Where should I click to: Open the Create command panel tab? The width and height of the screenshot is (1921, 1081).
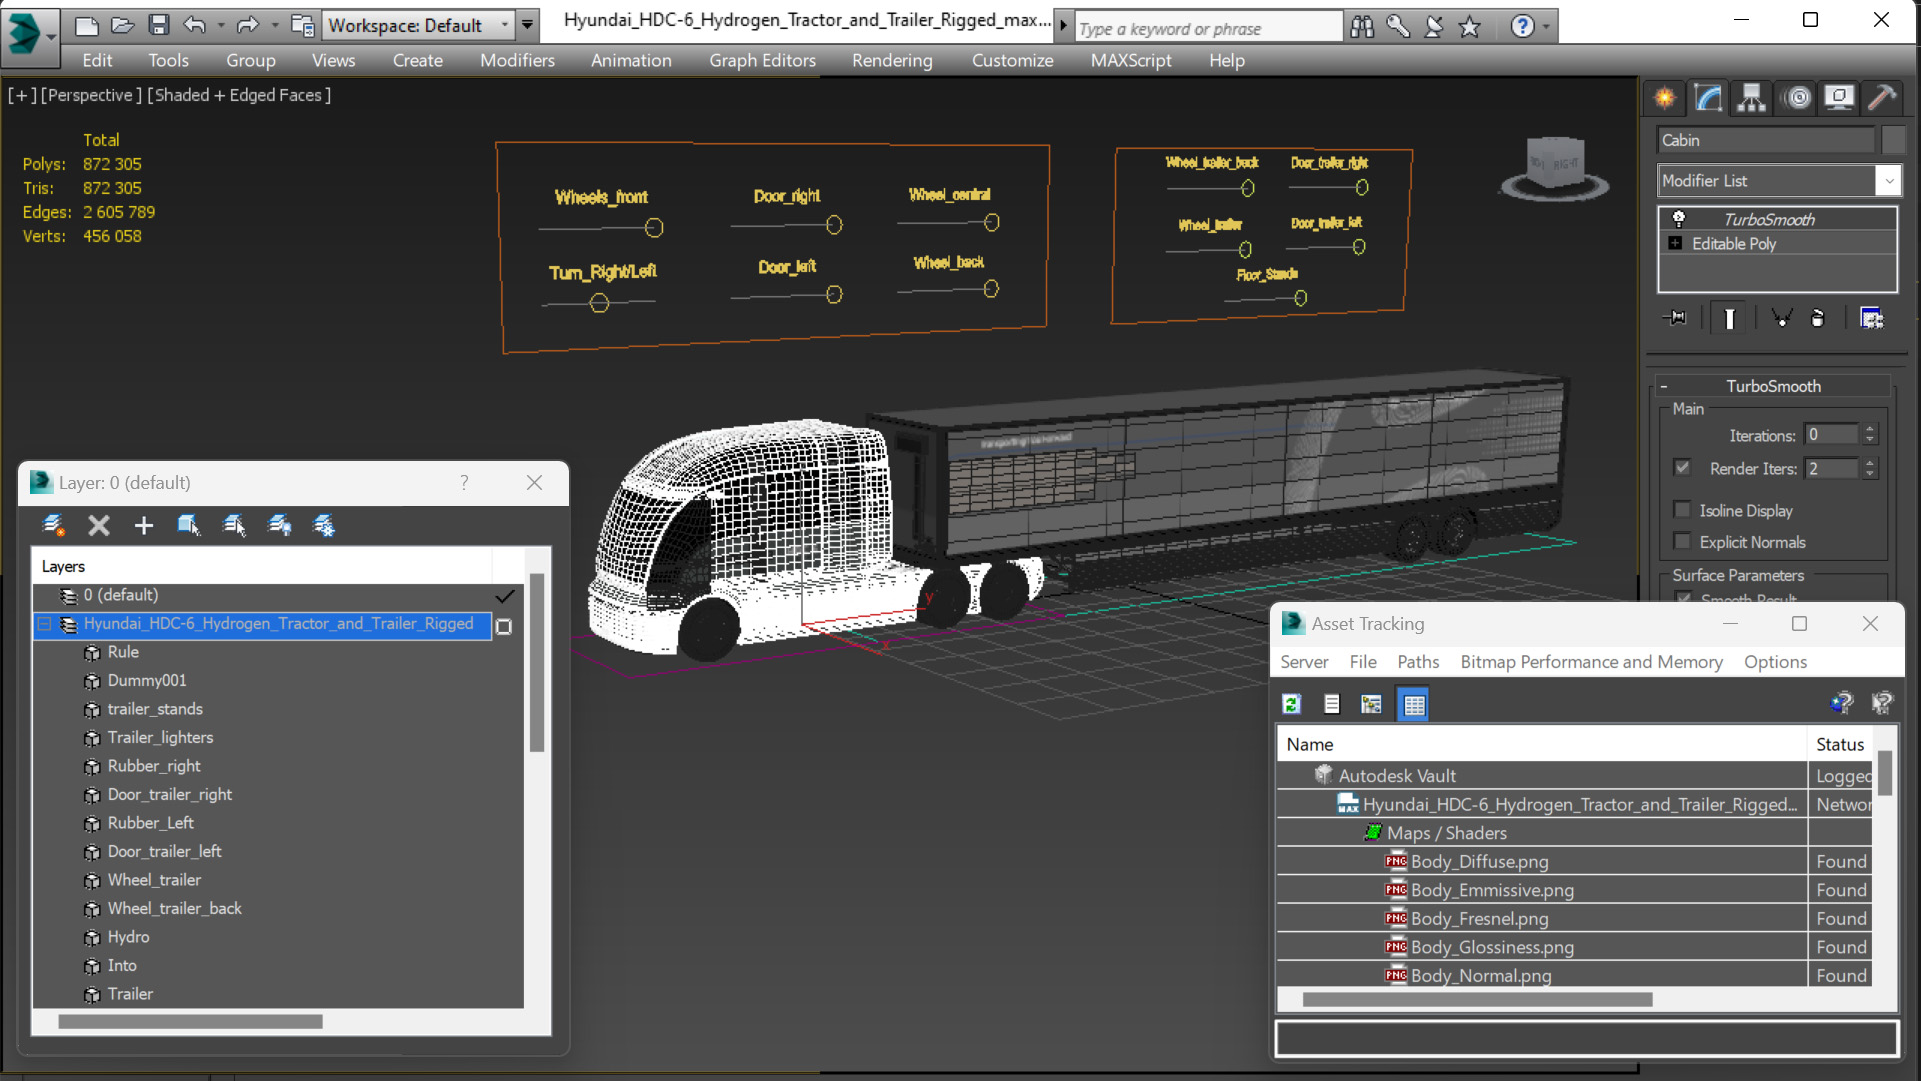pyautogui.click(x=1665, y=98)
